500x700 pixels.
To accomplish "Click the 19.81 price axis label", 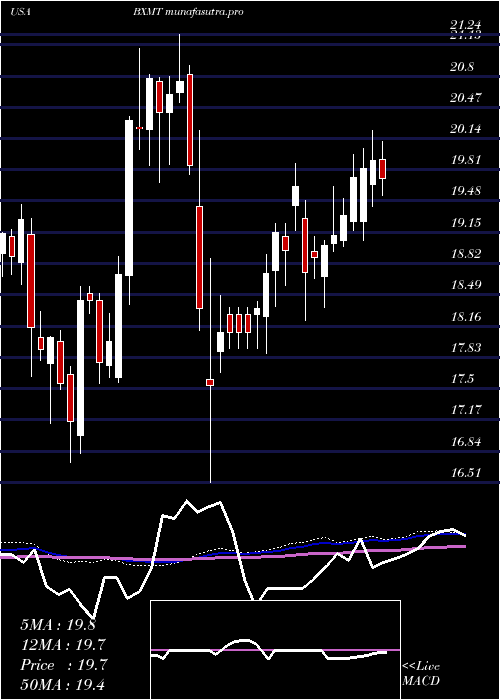I will tap(467, 160).
